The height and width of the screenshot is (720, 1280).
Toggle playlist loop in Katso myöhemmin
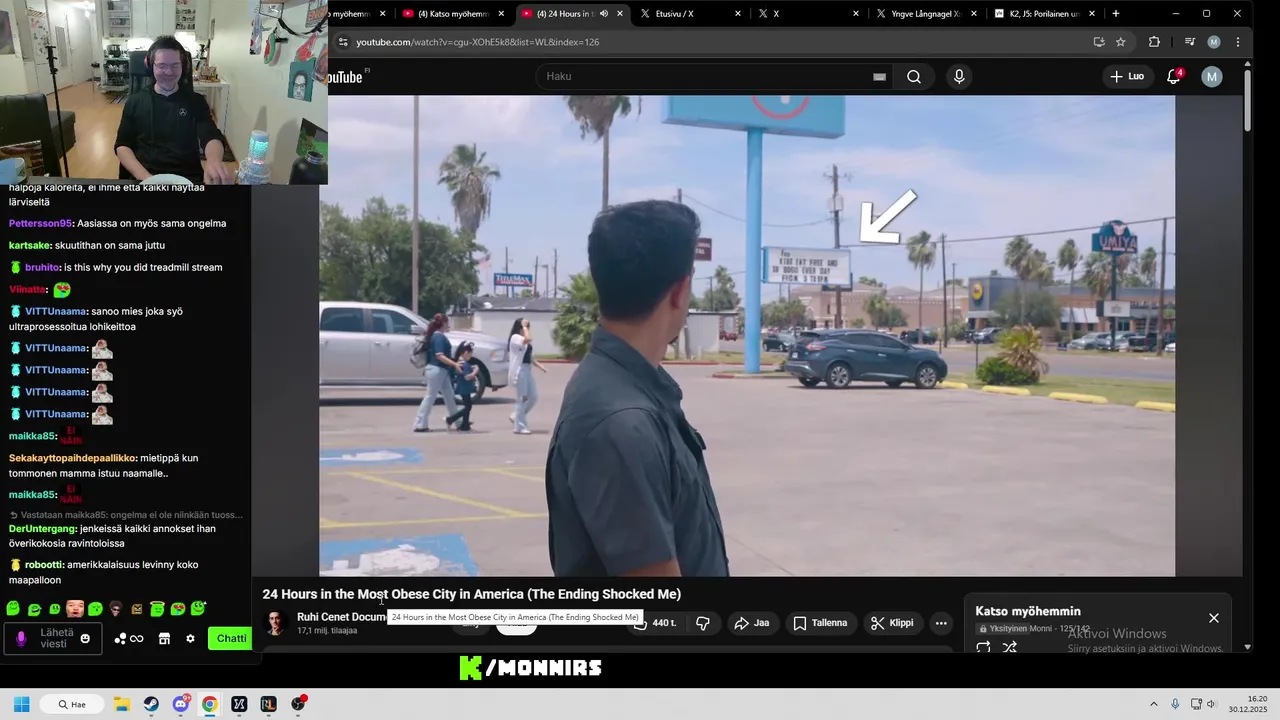pyautogui.click(x=983, y=647)
